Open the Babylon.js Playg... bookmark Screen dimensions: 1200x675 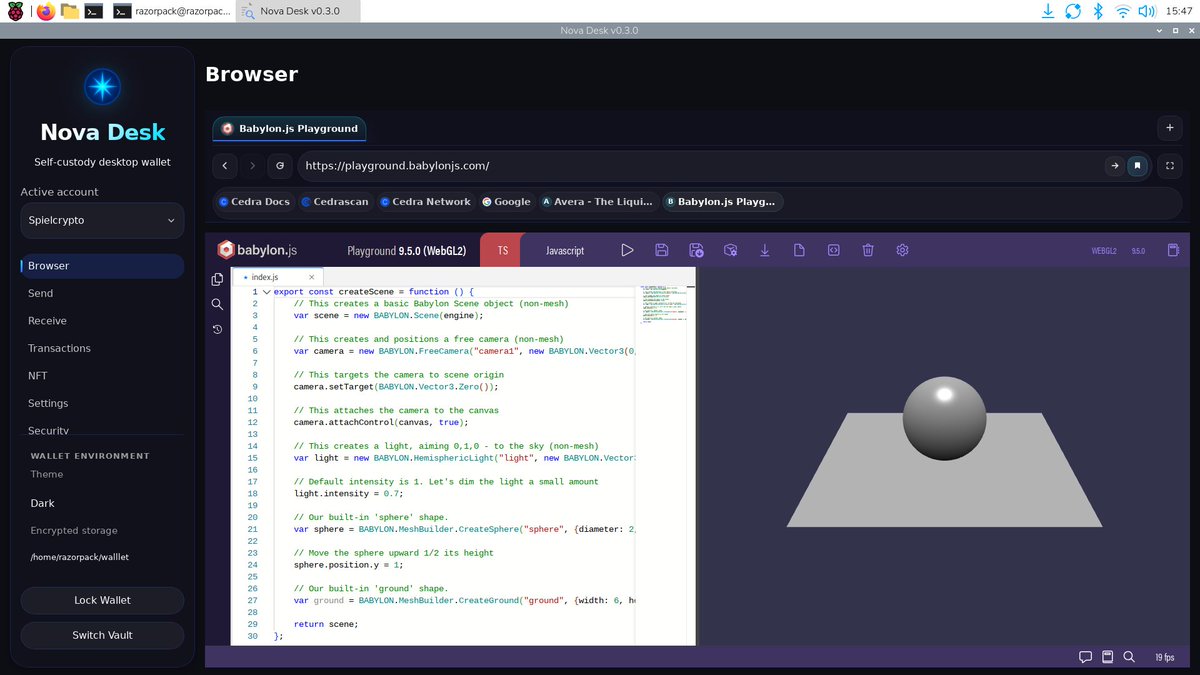[x=721, y=202]
